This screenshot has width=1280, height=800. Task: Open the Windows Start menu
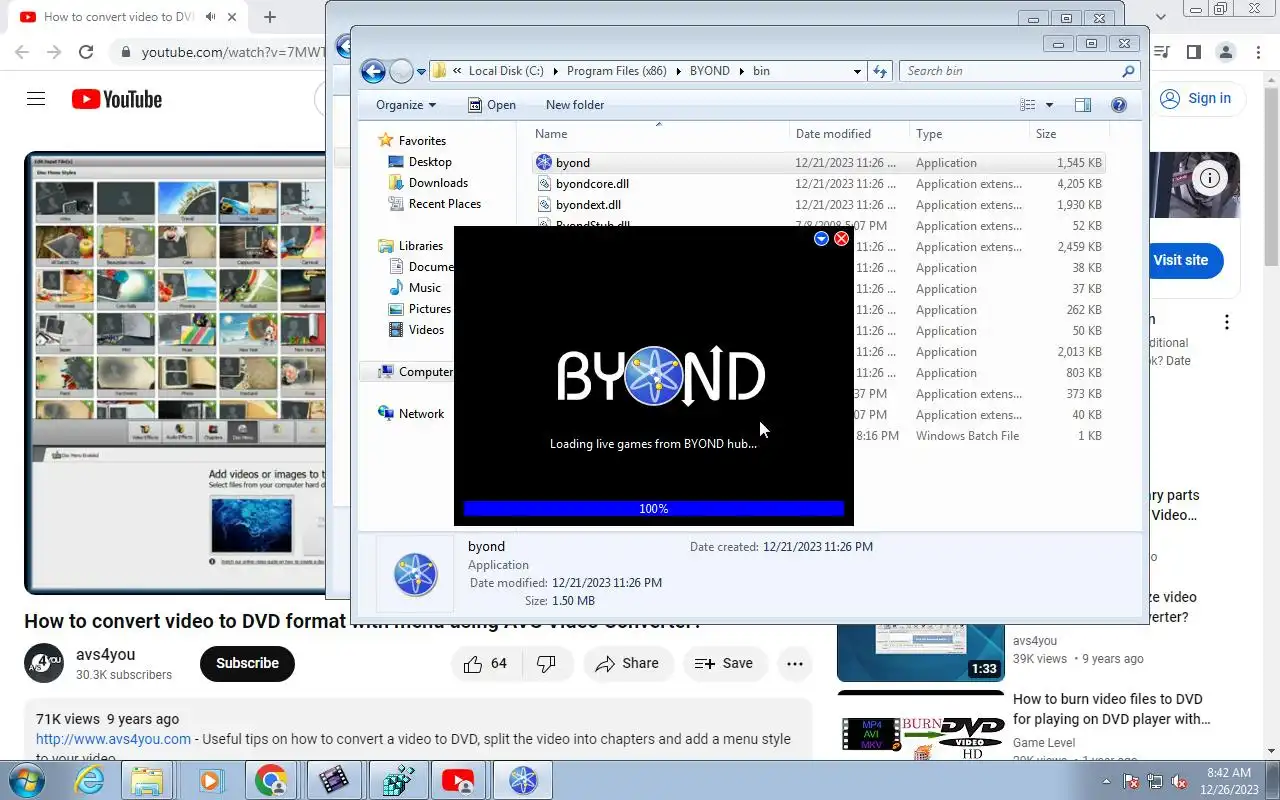click(28, 780)
